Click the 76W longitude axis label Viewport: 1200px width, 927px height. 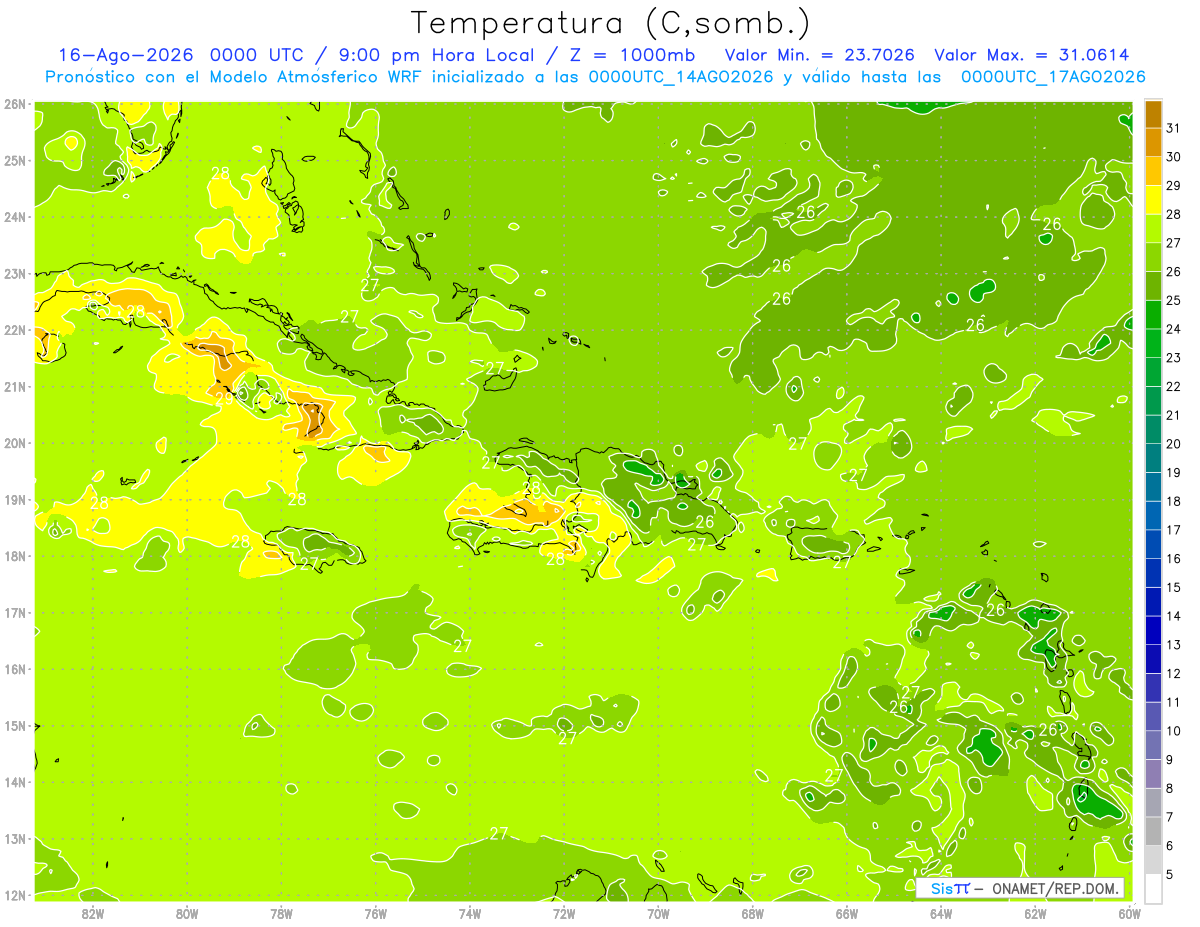pyautogui.click(x=375, y=914)
